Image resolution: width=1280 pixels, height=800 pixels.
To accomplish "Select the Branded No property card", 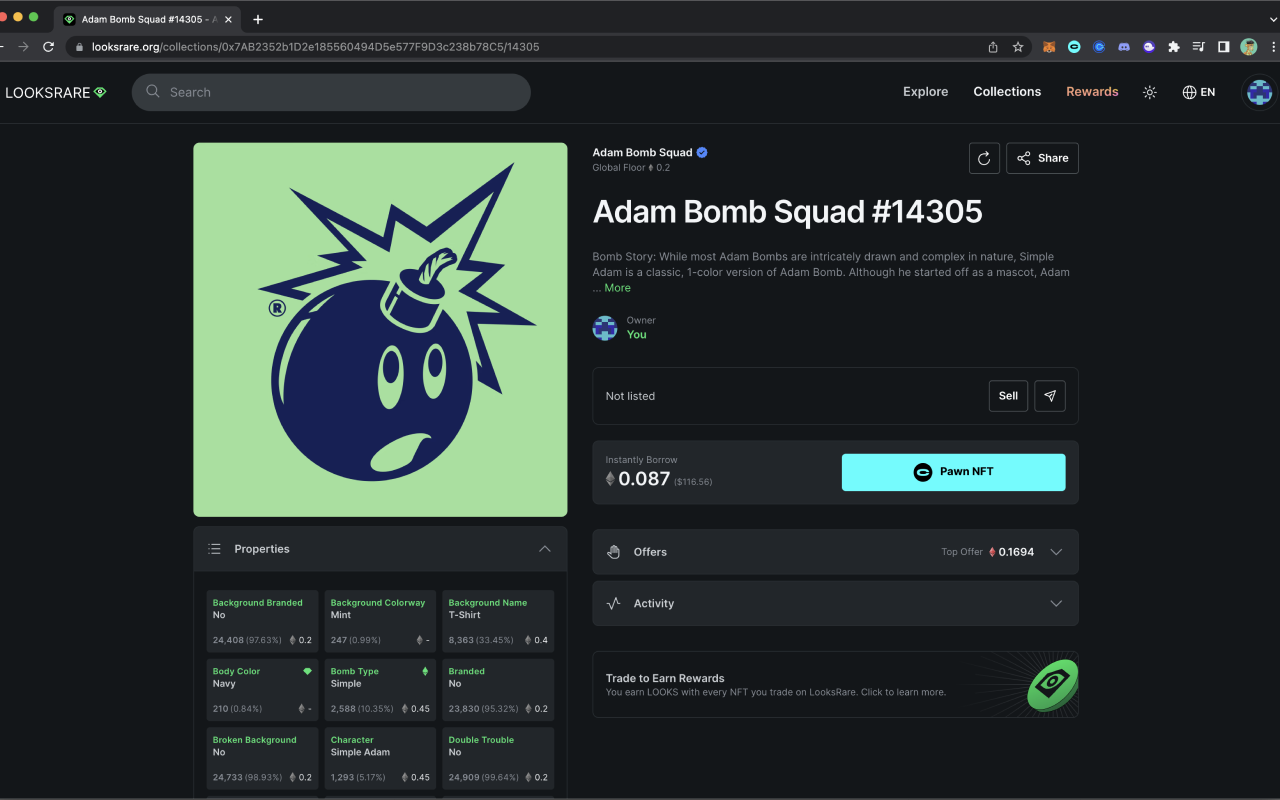I will [x=498, y=690].
